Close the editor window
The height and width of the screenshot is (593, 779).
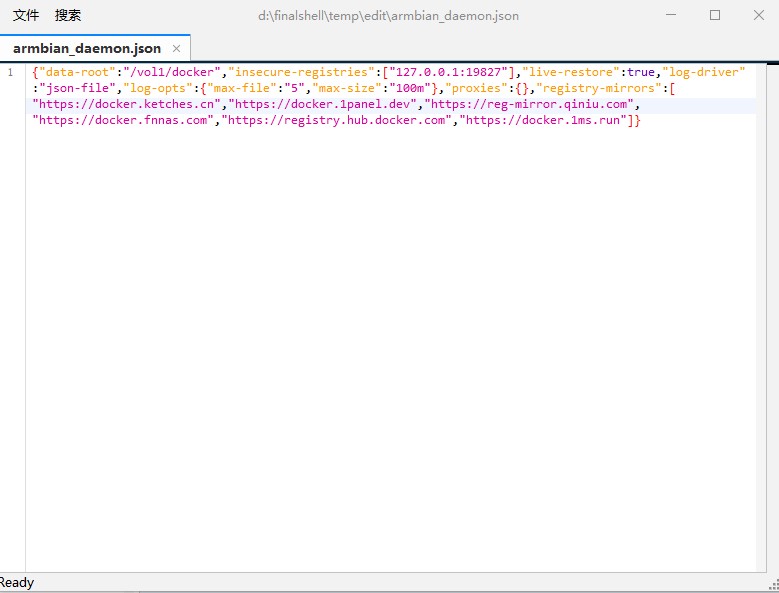(x=758, y=15)
